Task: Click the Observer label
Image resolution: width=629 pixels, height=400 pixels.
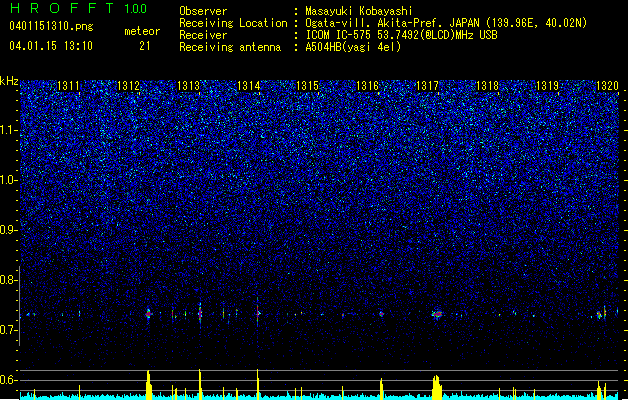Action: 203,11
